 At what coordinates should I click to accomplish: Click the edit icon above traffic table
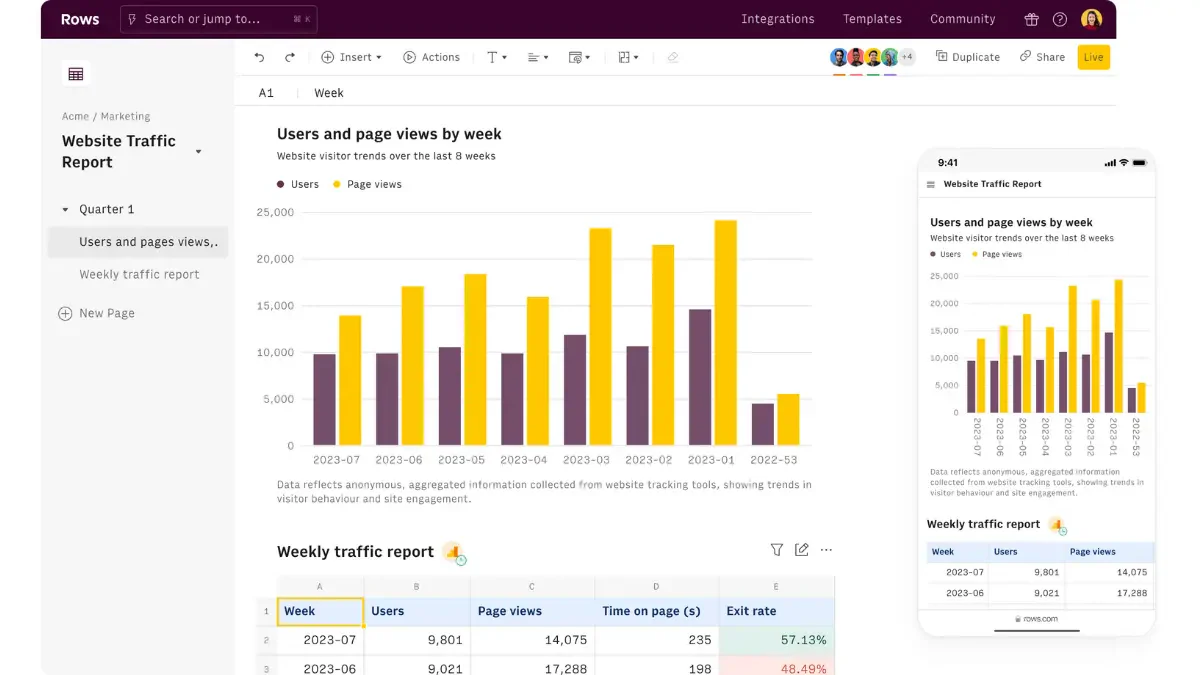(x=801, y=550)
